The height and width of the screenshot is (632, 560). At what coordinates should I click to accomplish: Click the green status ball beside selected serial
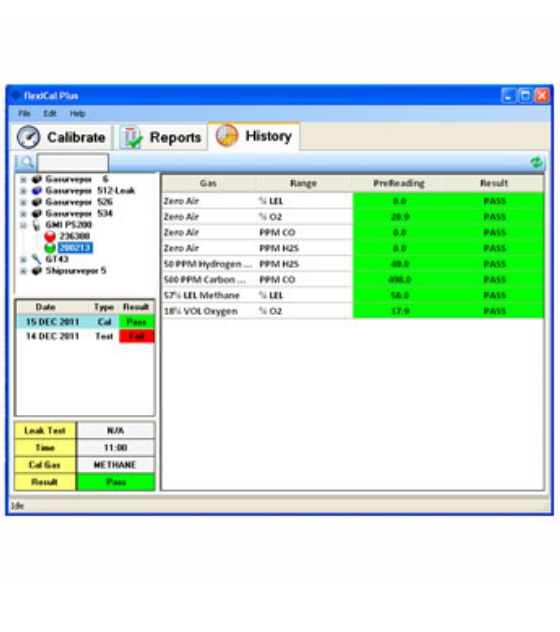point(50,247)
